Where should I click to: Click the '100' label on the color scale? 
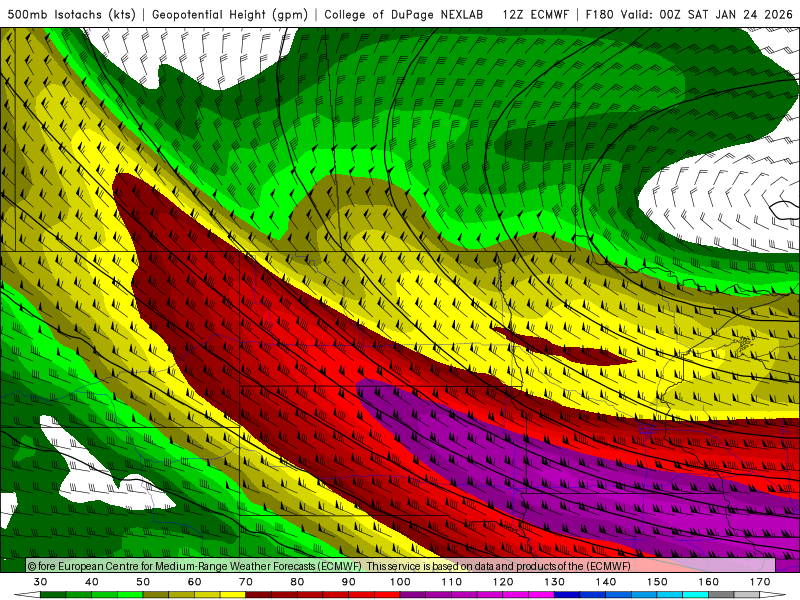[400, 582]
